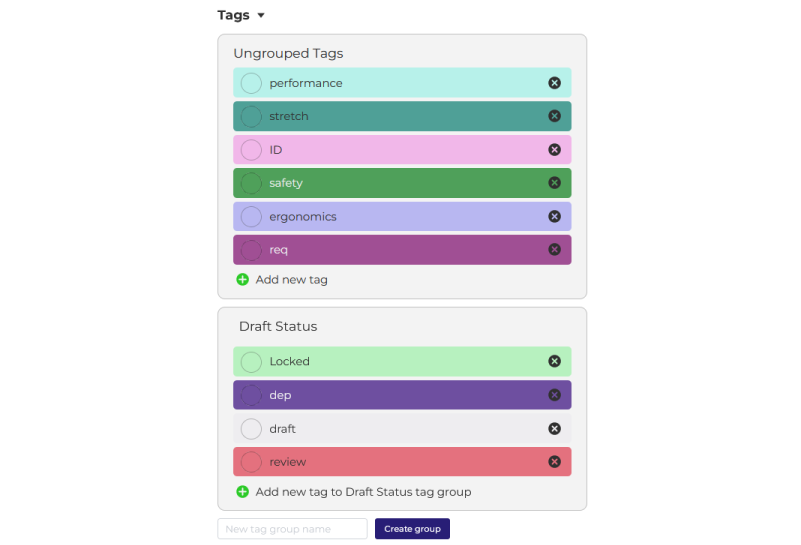801x545 pixels.
Task: Click the Add new tag text link
Action: point(292,280)
